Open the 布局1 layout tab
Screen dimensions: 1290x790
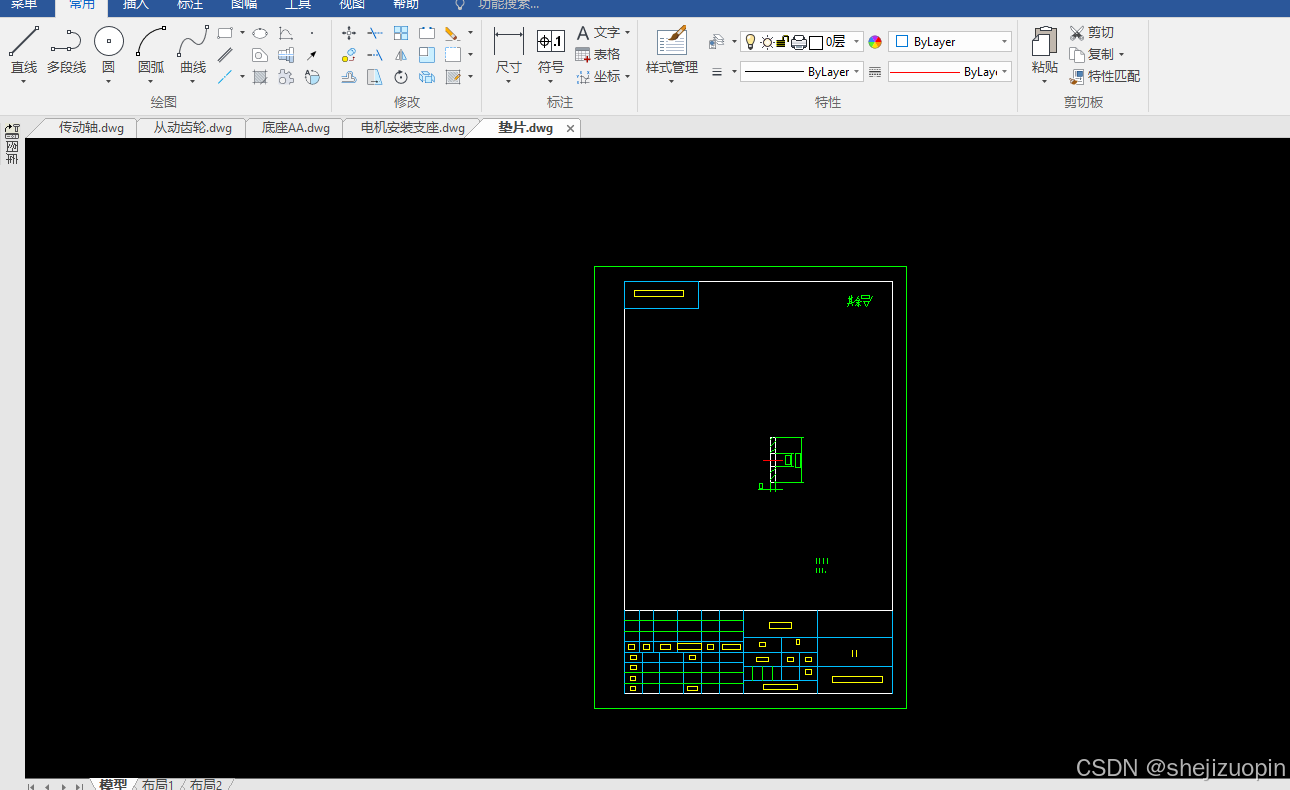click(x=158, y=785)
